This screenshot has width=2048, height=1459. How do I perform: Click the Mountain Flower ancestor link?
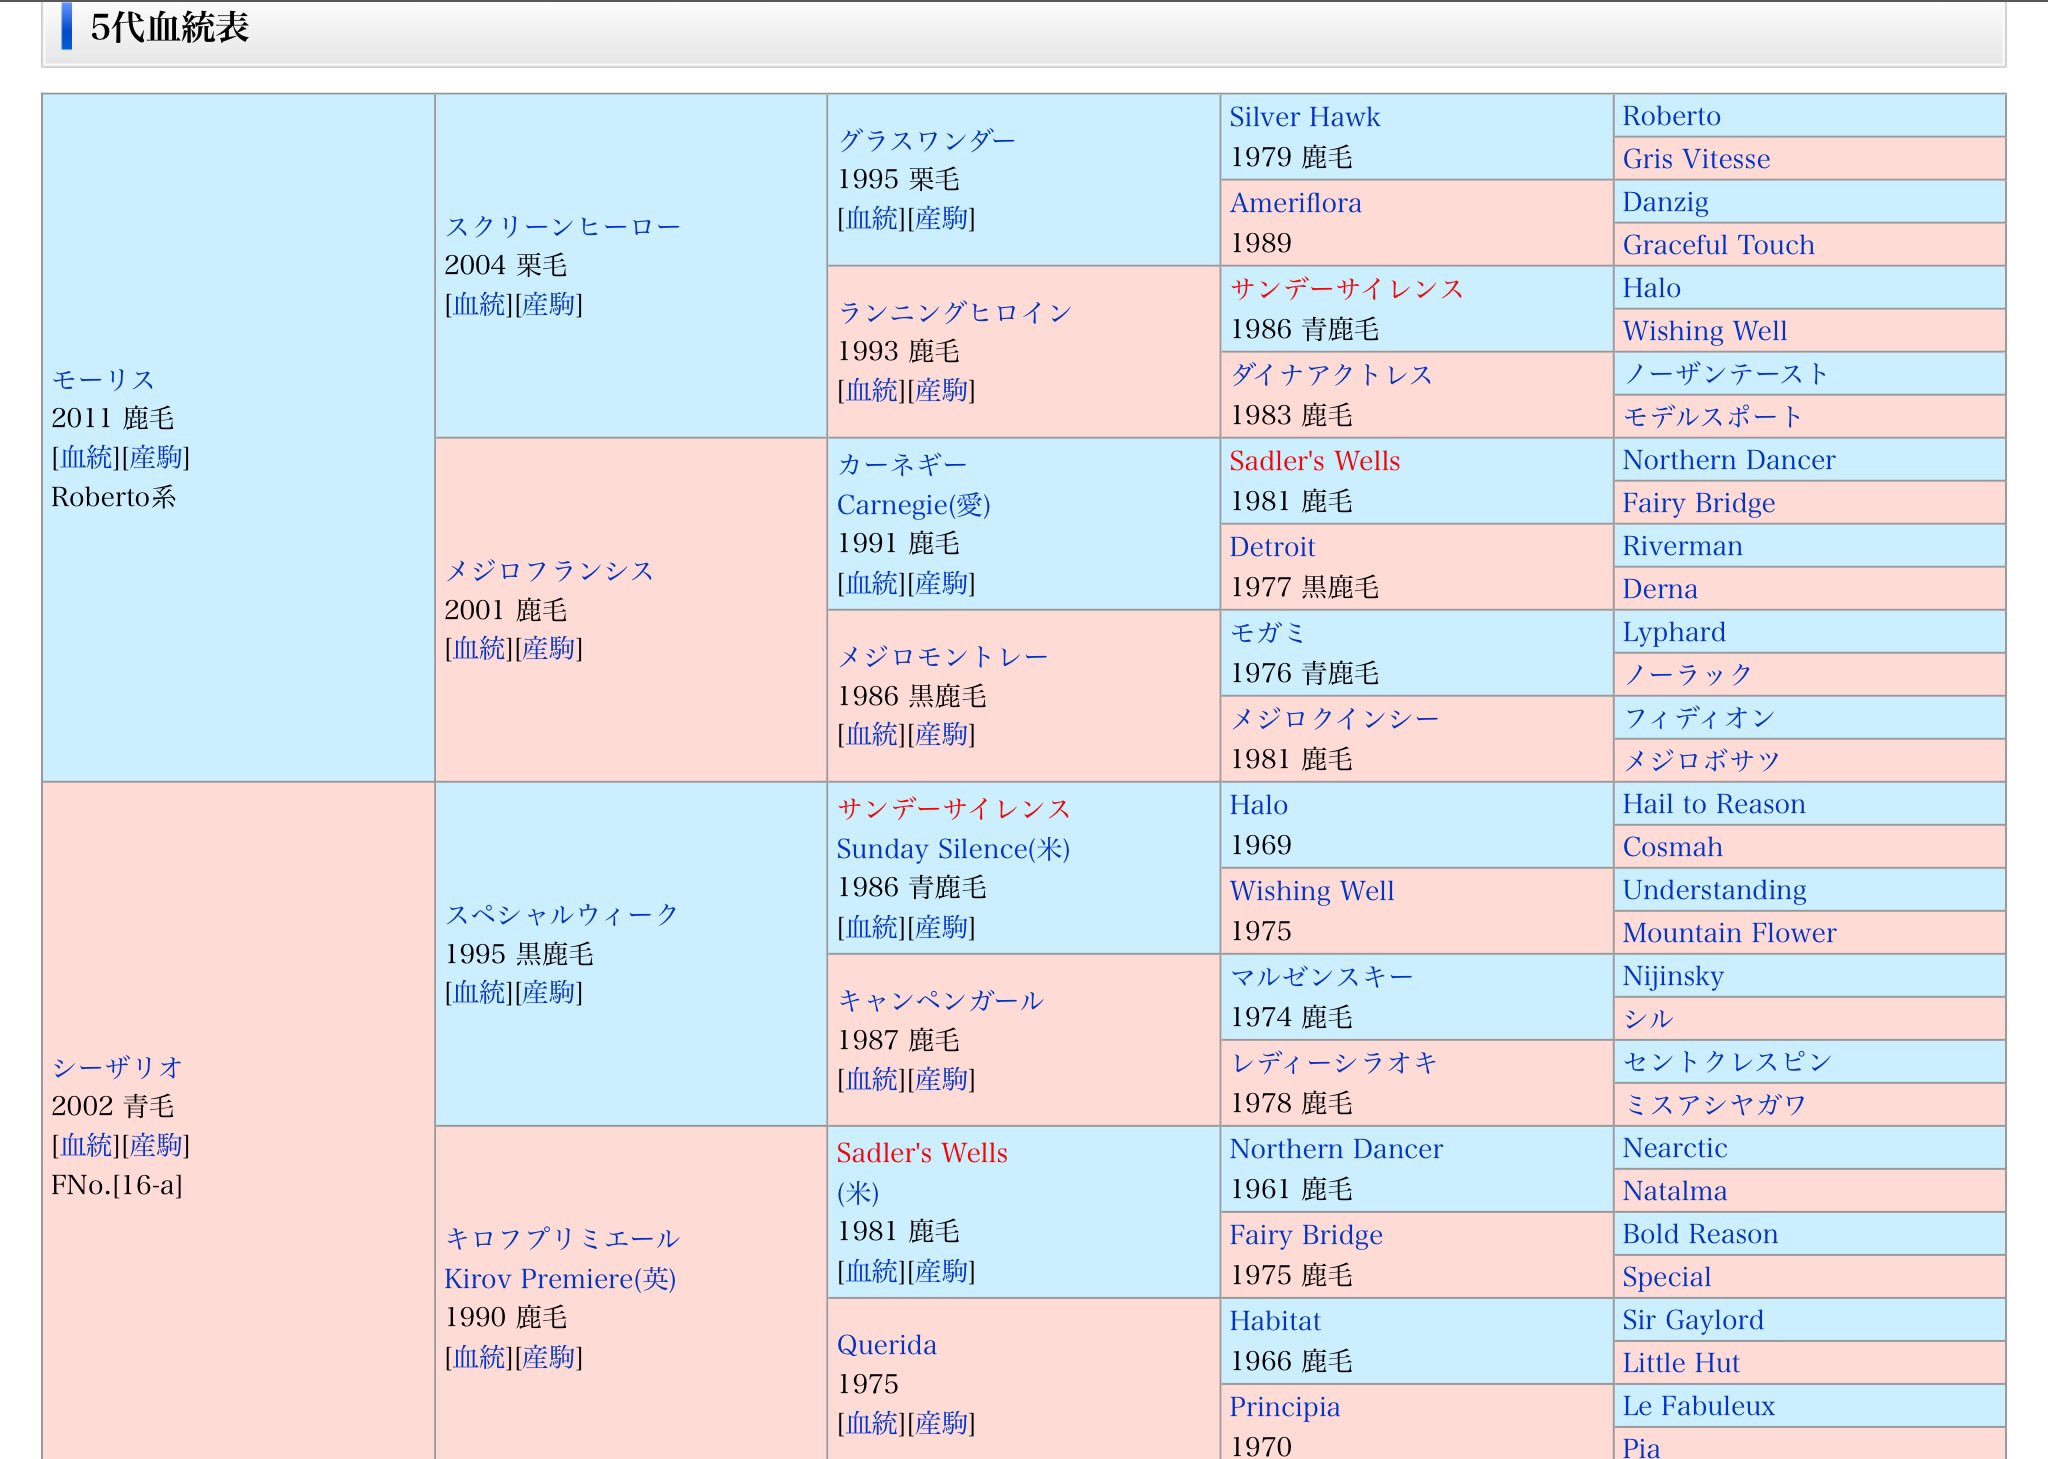click(1729, 934)
